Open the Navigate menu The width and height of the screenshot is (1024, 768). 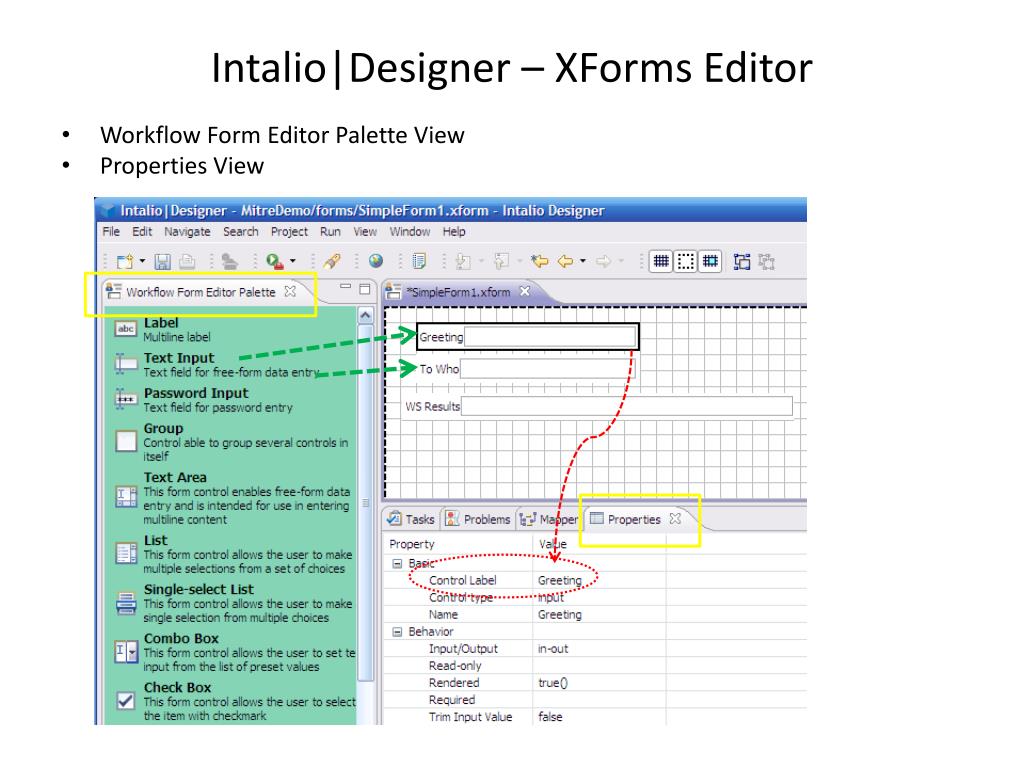[x=187, y=232]
